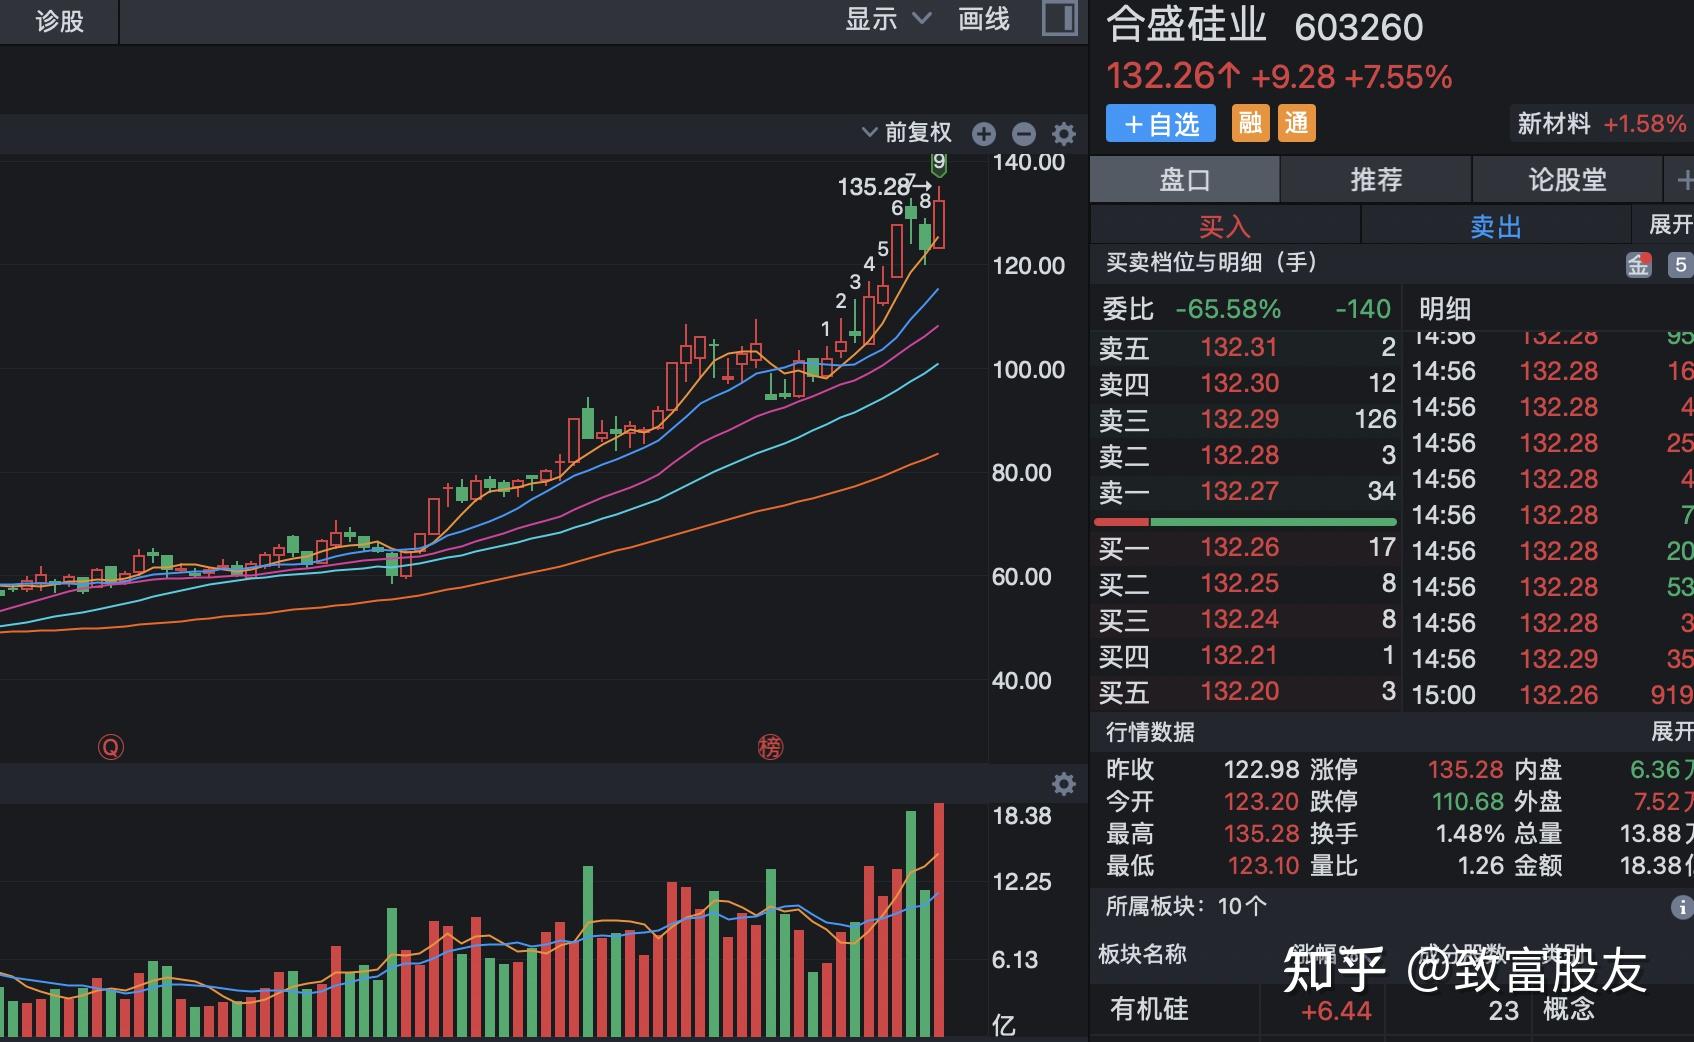Switch to the 盘口 tab
This screenshot has height=1042, width=1694.
click(1185, 180)
